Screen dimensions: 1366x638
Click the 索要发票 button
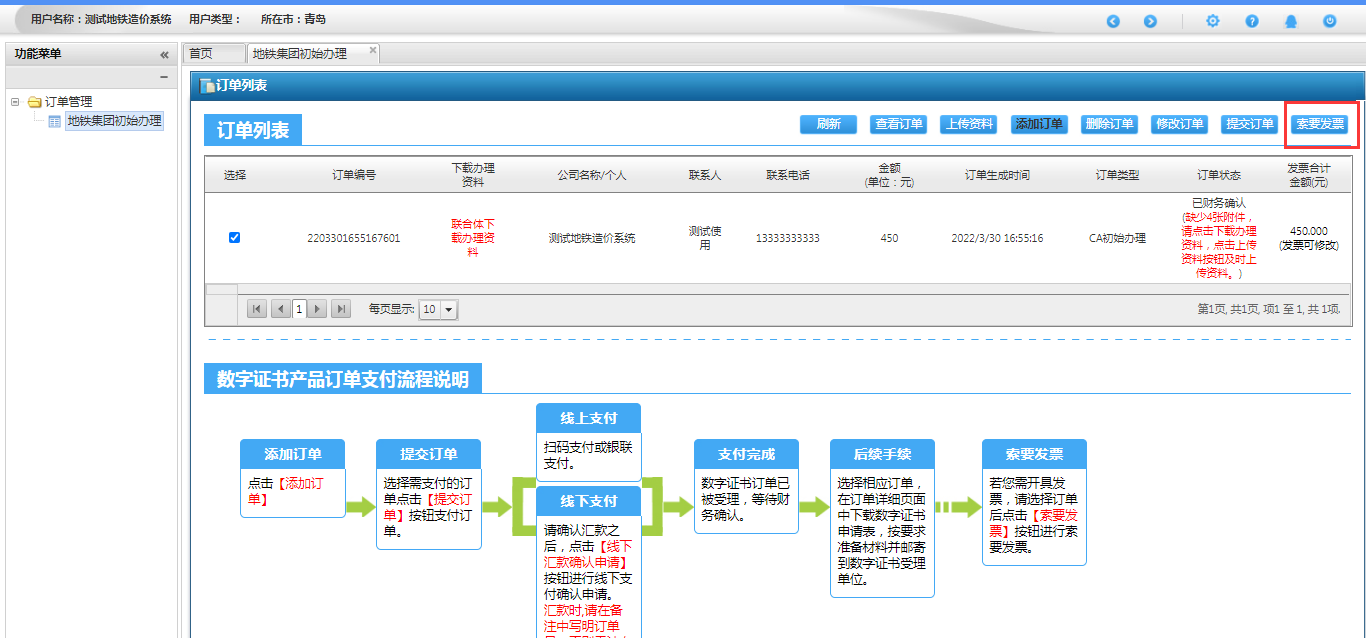(1319, 124)
